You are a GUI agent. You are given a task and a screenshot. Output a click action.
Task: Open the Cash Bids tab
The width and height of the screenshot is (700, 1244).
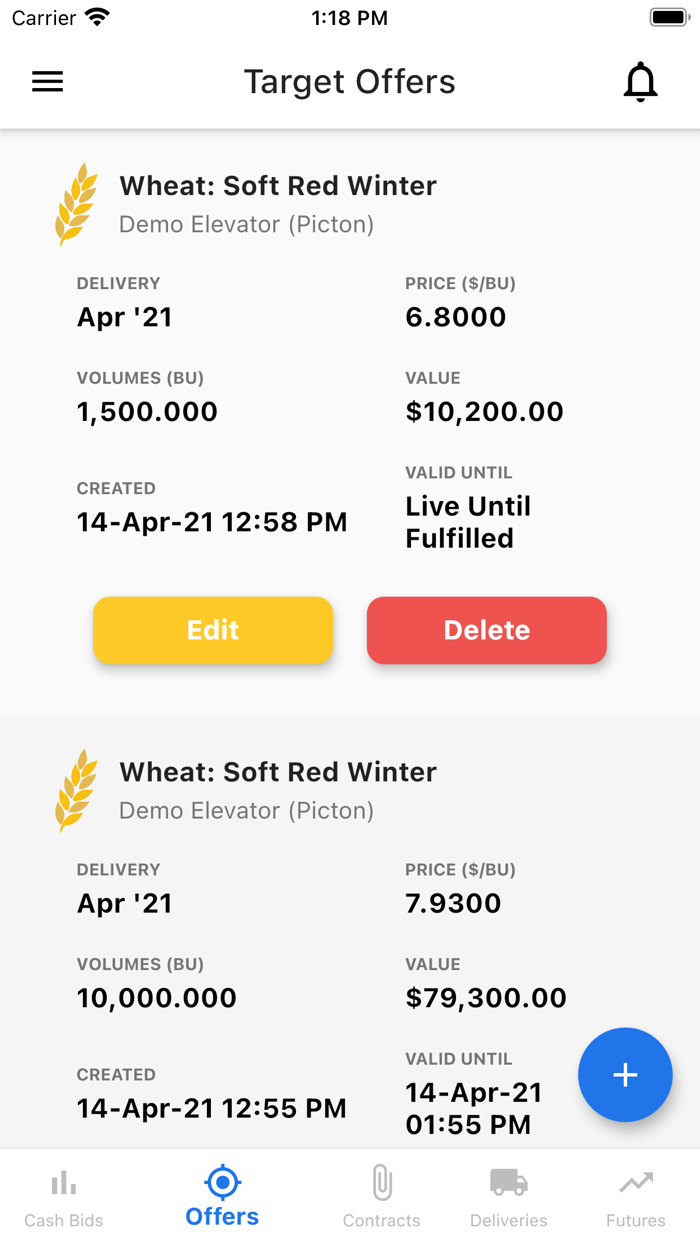tap(63, 1195)
